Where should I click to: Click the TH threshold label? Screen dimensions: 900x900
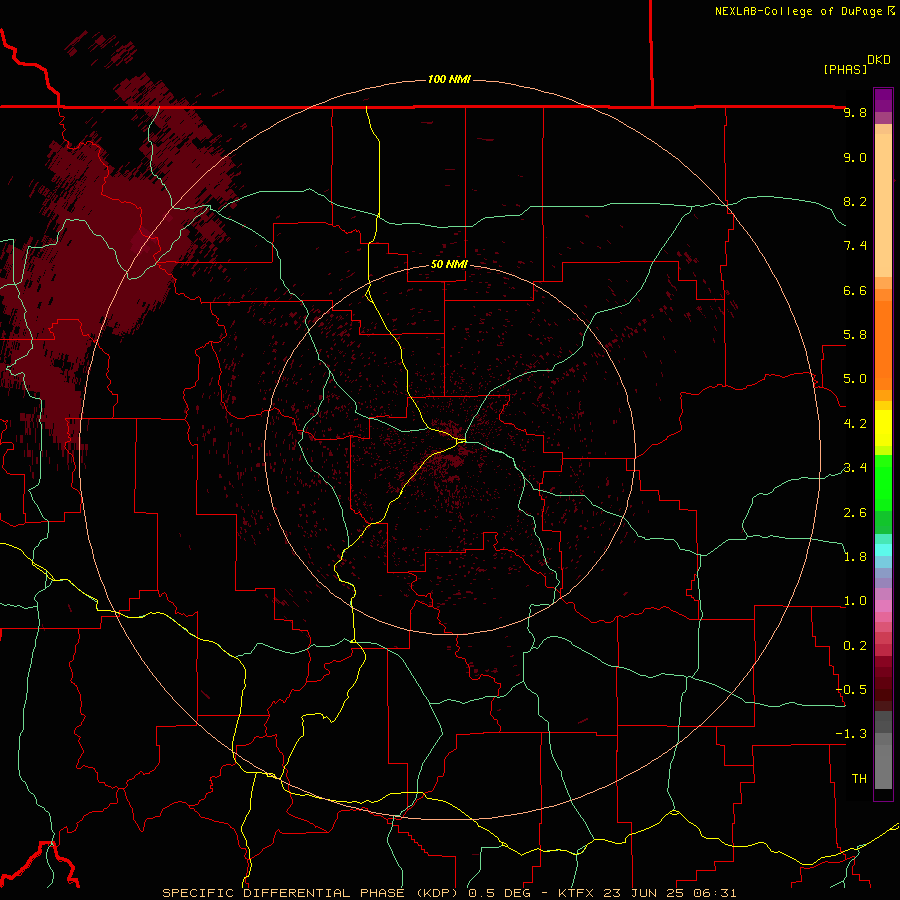coord(859,779)
